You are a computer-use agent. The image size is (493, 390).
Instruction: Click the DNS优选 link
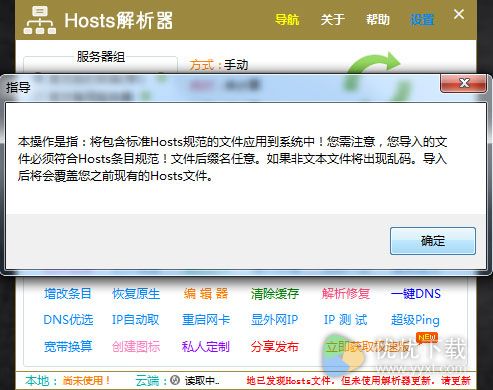68,320
